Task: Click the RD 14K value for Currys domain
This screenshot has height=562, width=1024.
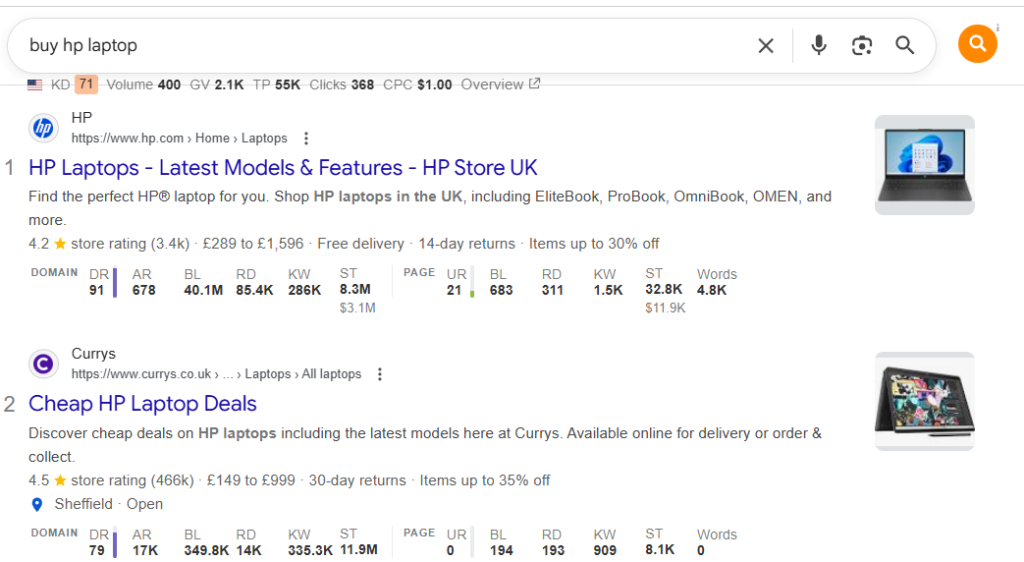Action: [x=249, y=550]
